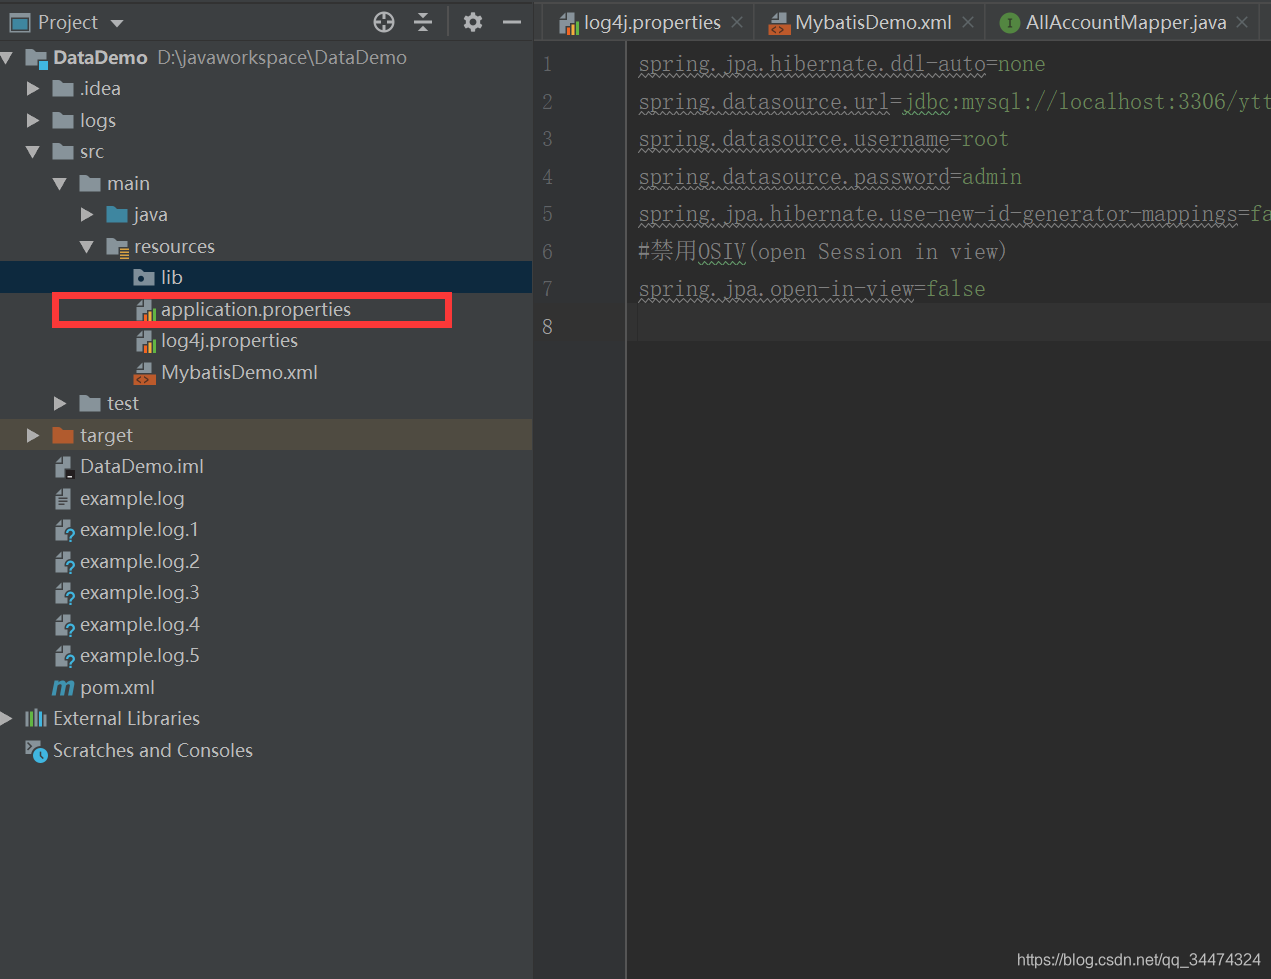Click the blue java source folder icon

pyautogui.click(x=117, y=215)
